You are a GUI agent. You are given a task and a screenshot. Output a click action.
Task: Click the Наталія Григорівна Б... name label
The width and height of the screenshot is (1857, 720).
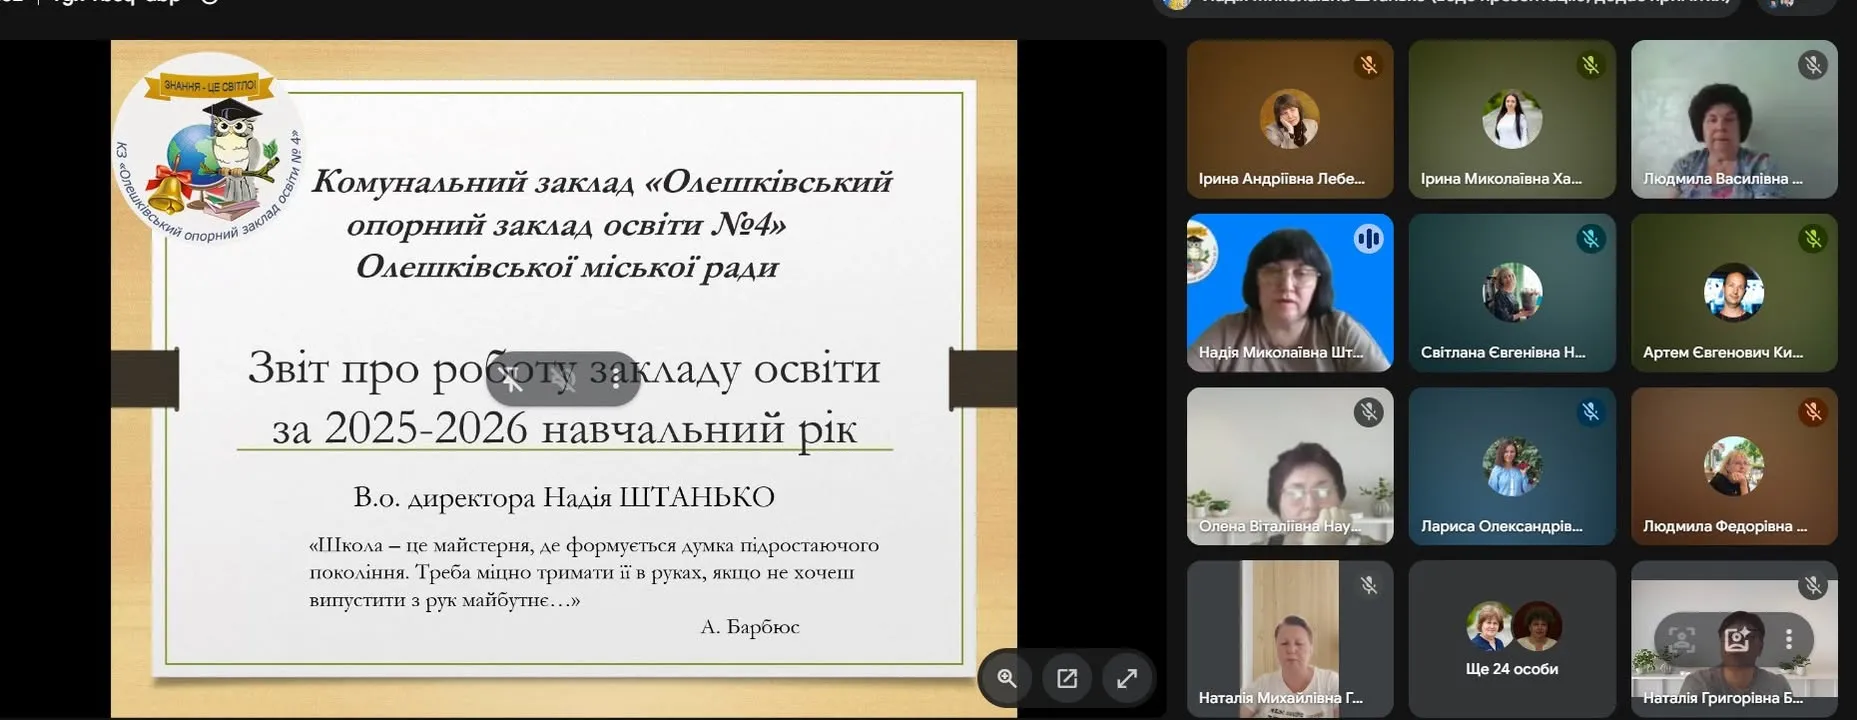(1722, 698)
